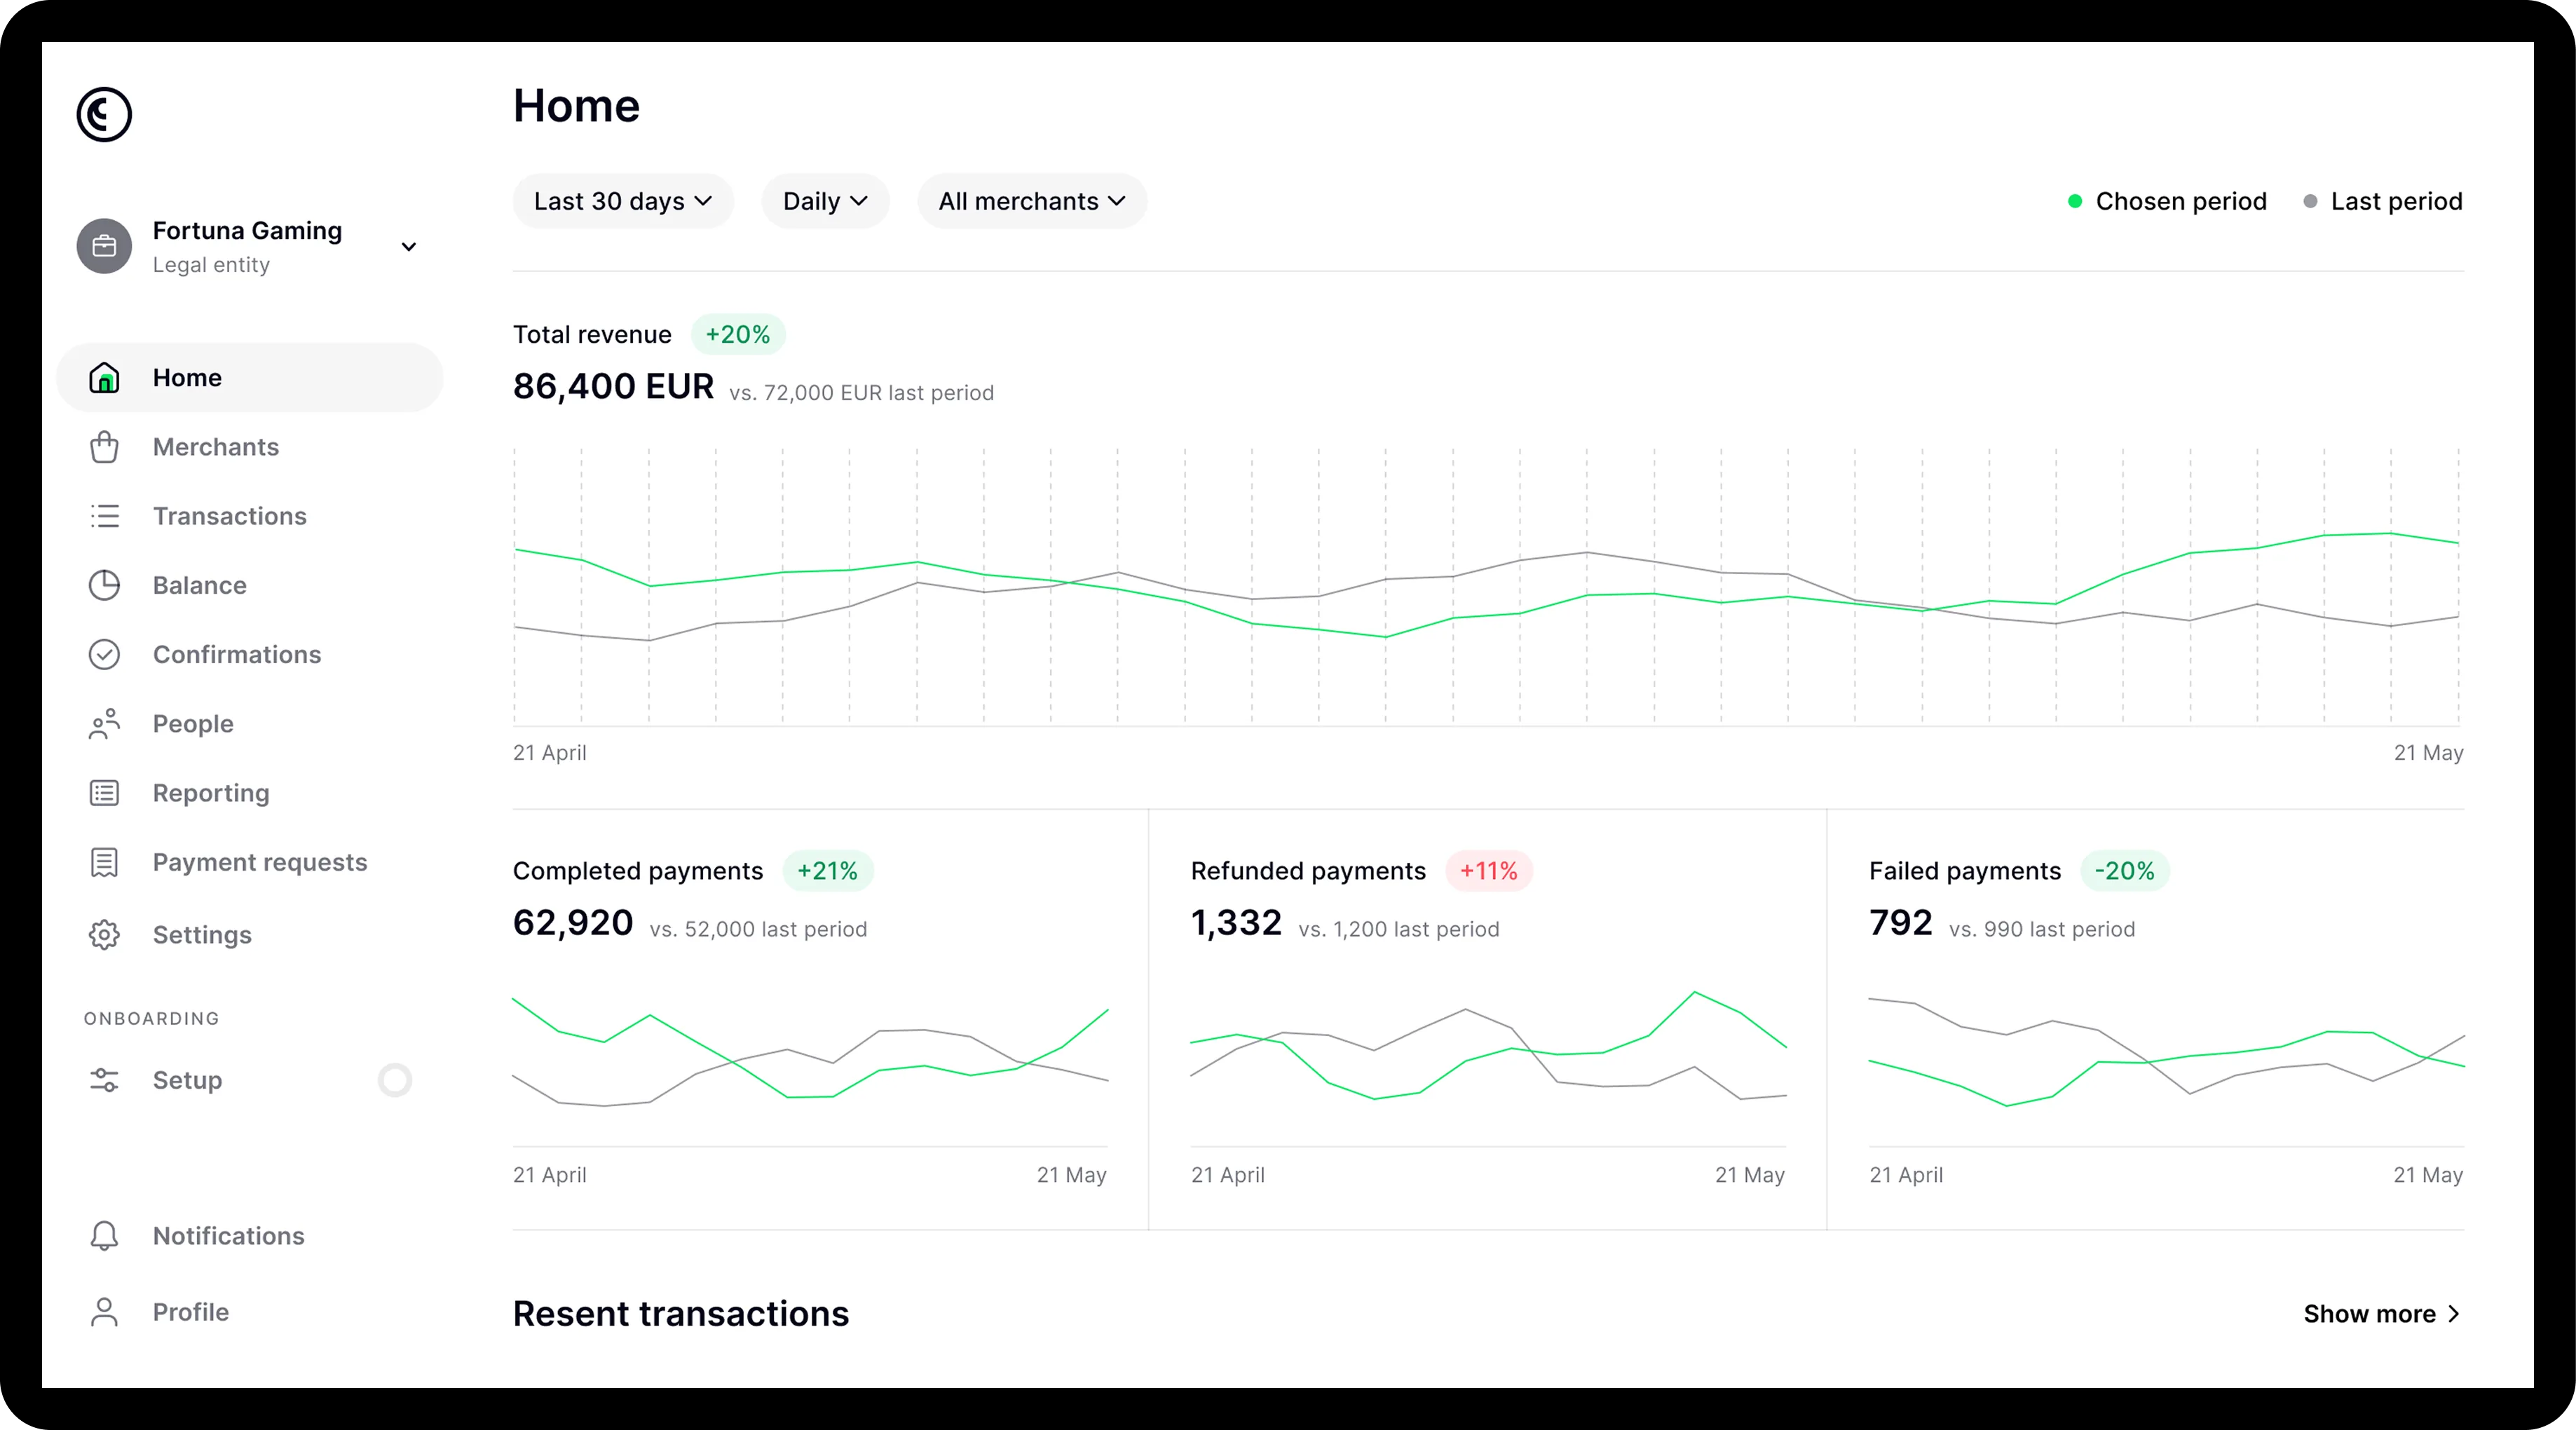Click the green Chosen period legend dot
Image resolution: width=2576 pixels, height=1430 pixels.
click(2075, 201)
